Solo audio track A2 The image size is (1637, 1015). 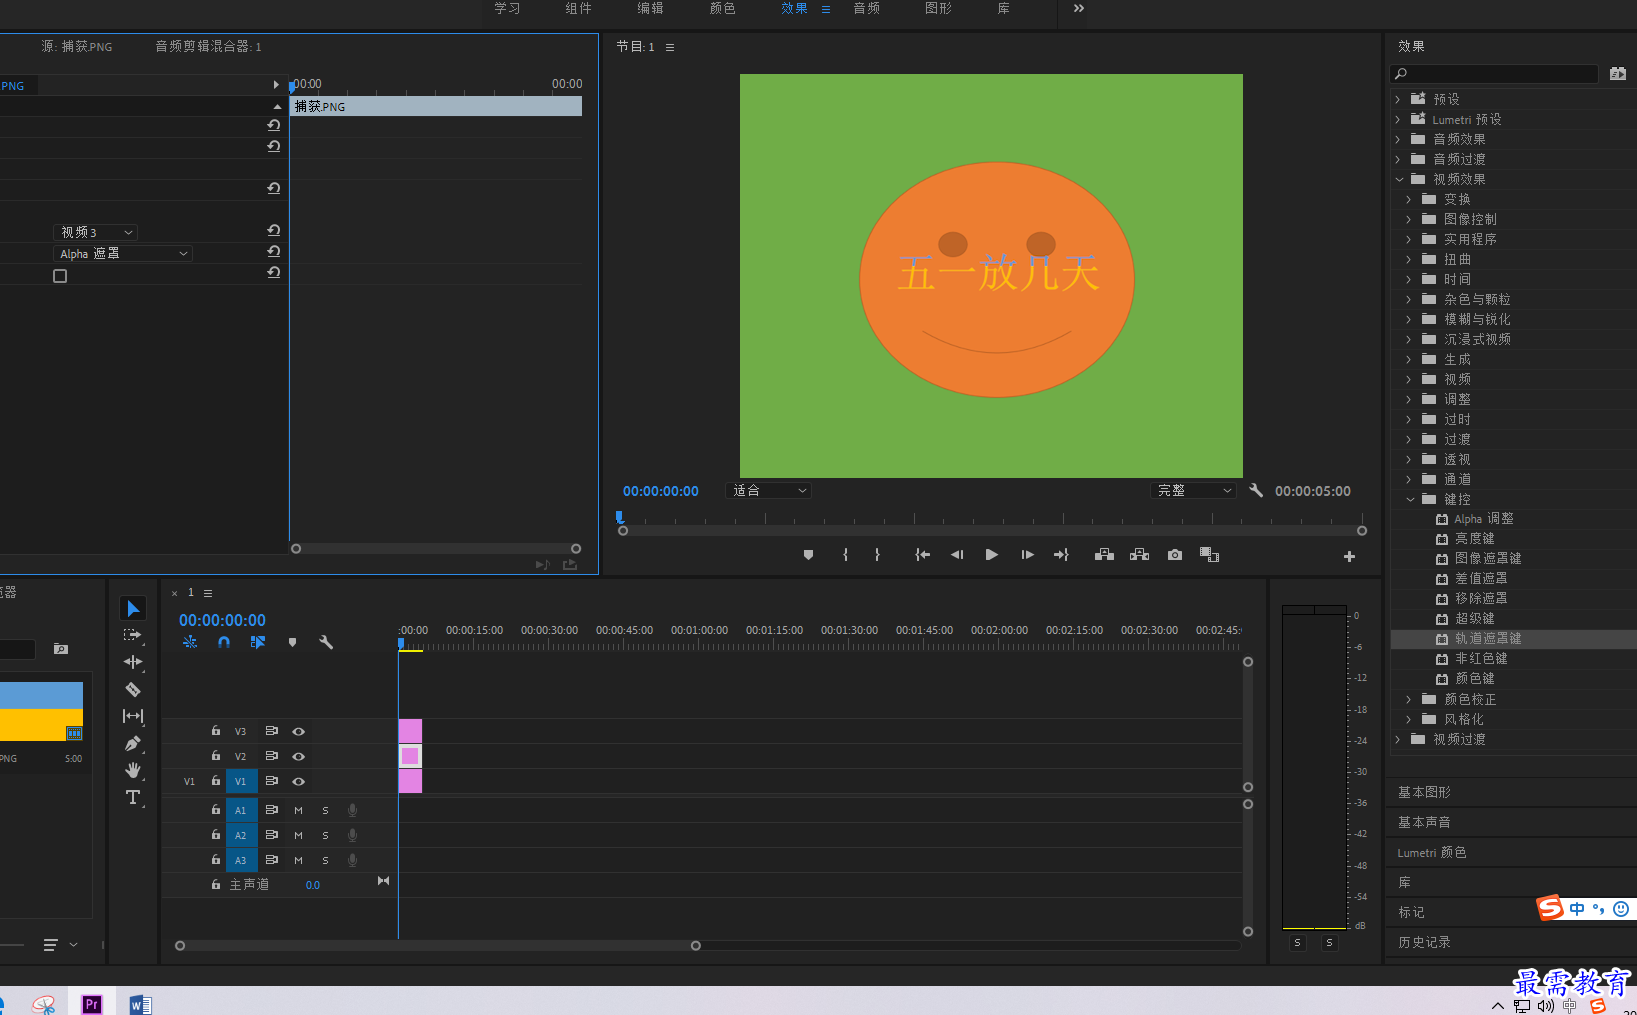[325, 835]
